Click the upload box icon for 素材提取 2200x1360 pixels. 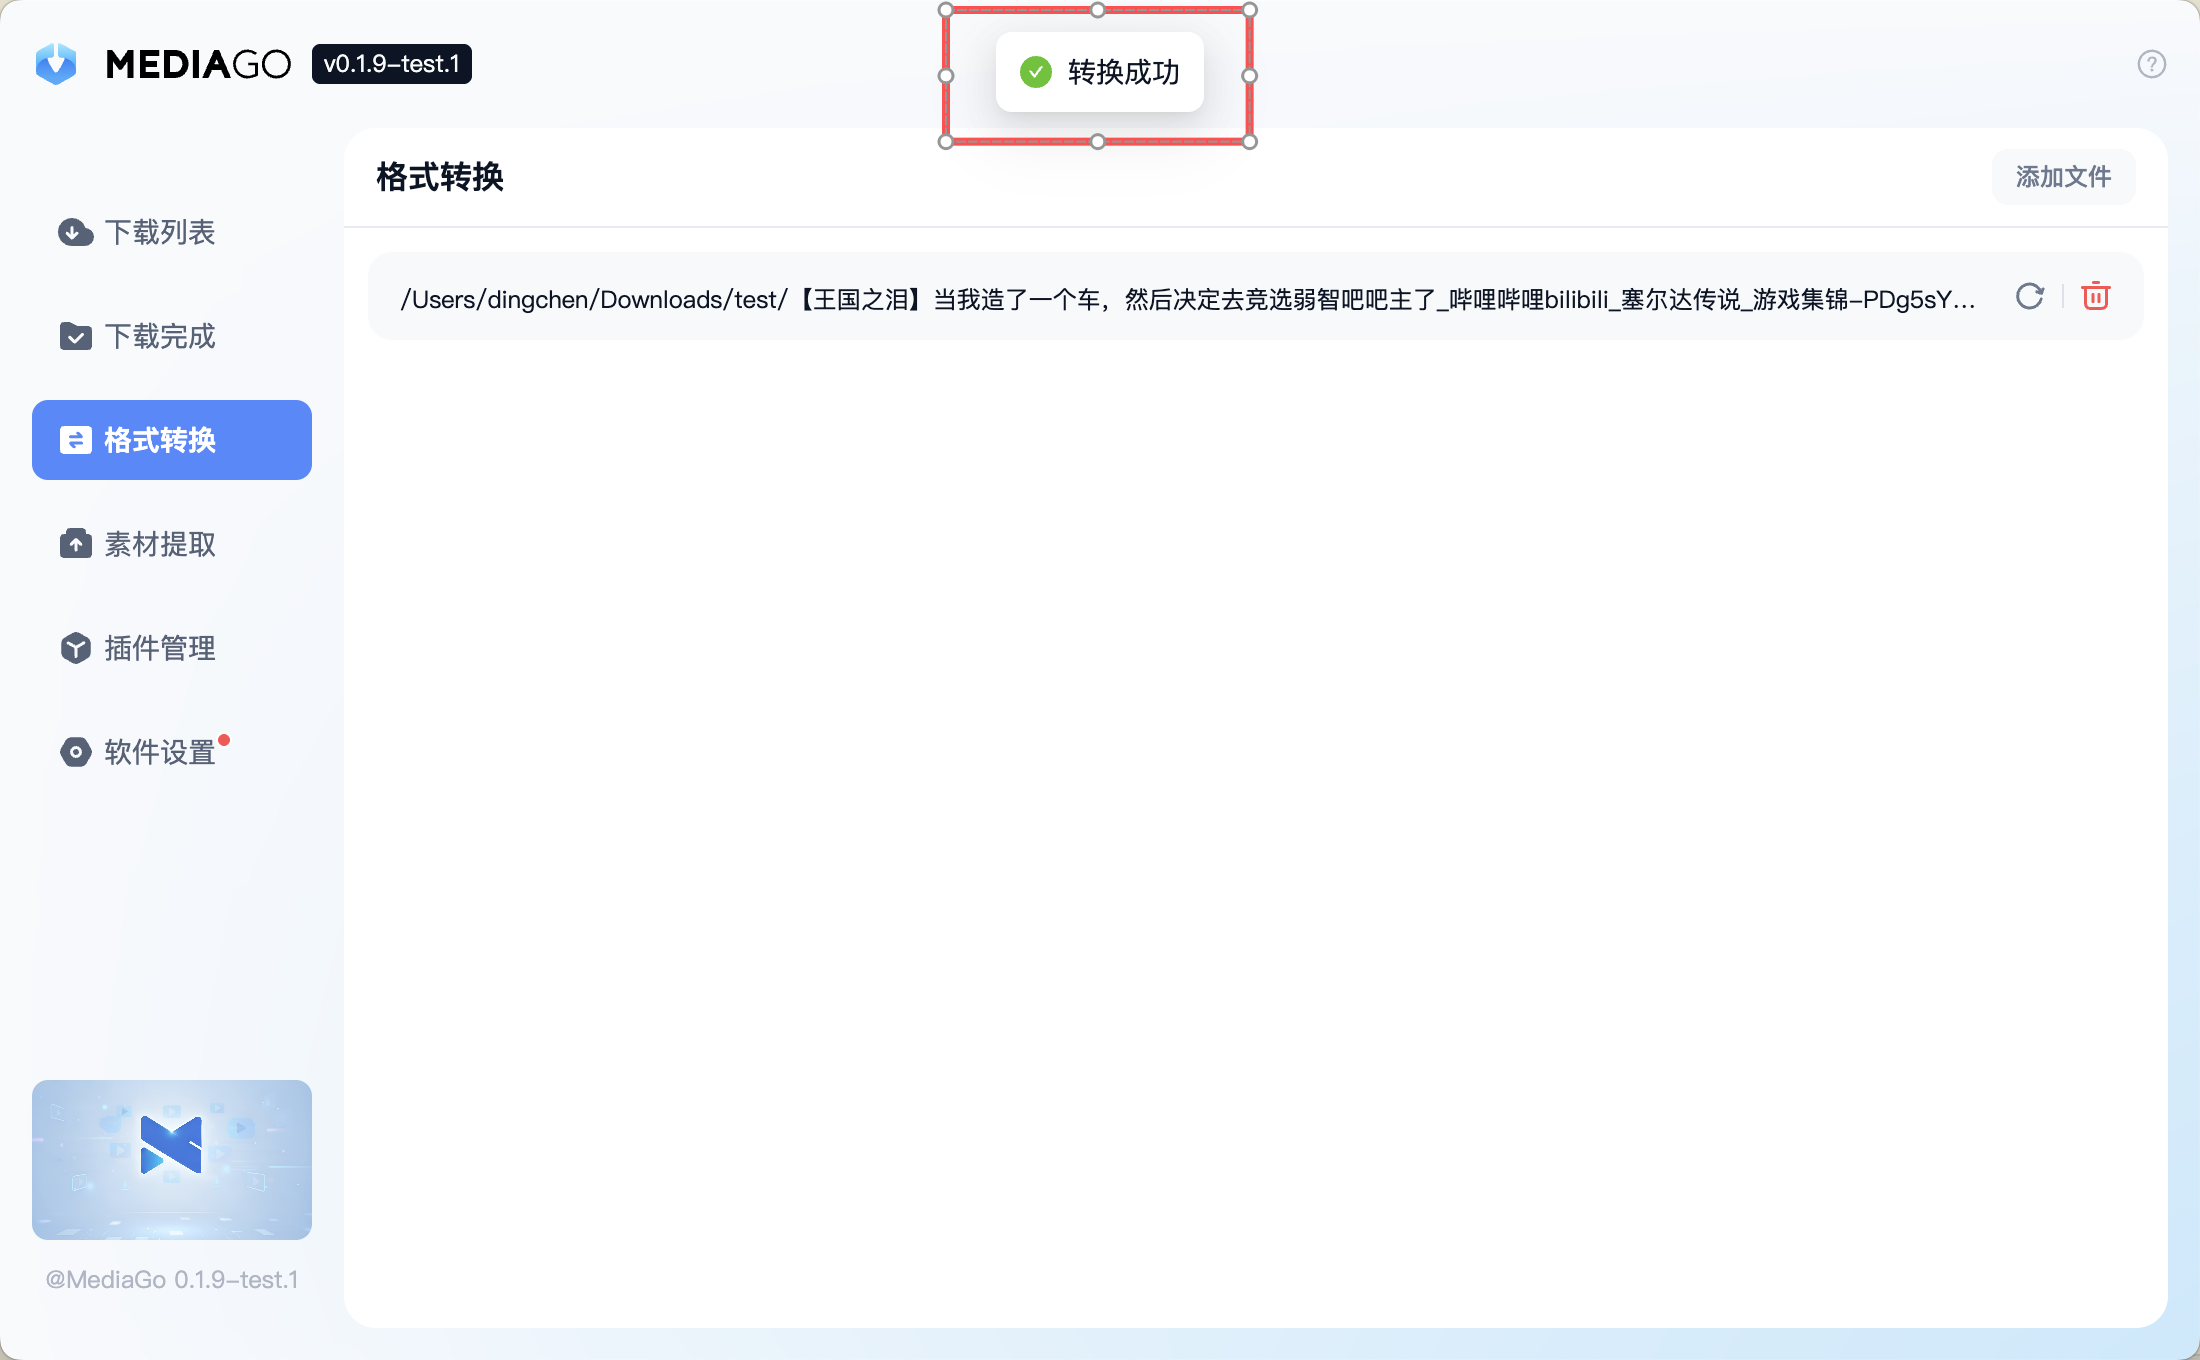[75, 544]
